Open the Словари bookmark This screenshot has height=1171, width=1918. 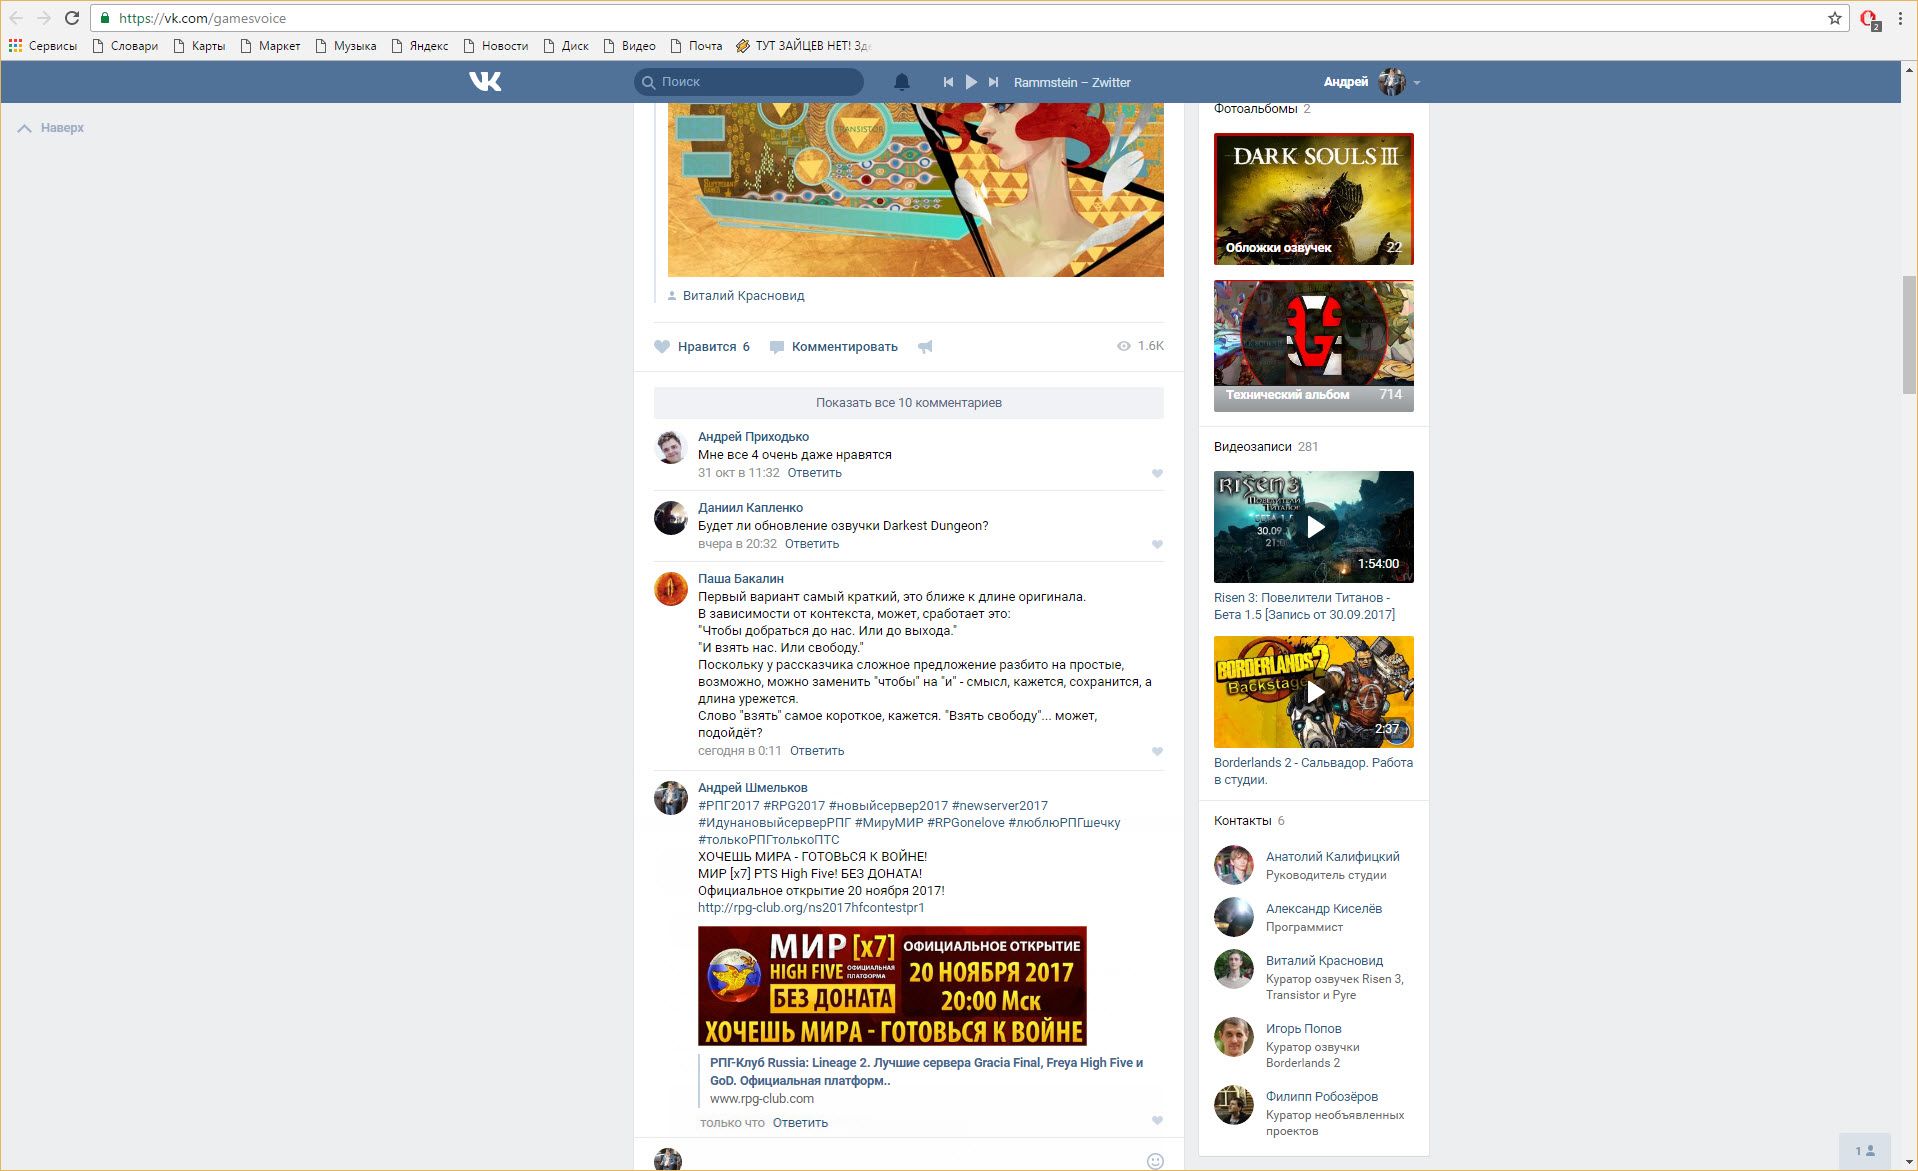[126, 46]
